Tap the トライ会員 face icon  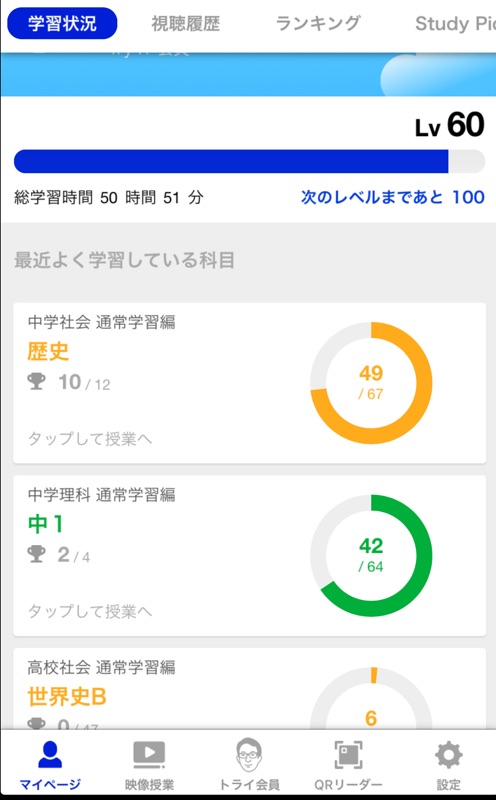tap(249, 755)
